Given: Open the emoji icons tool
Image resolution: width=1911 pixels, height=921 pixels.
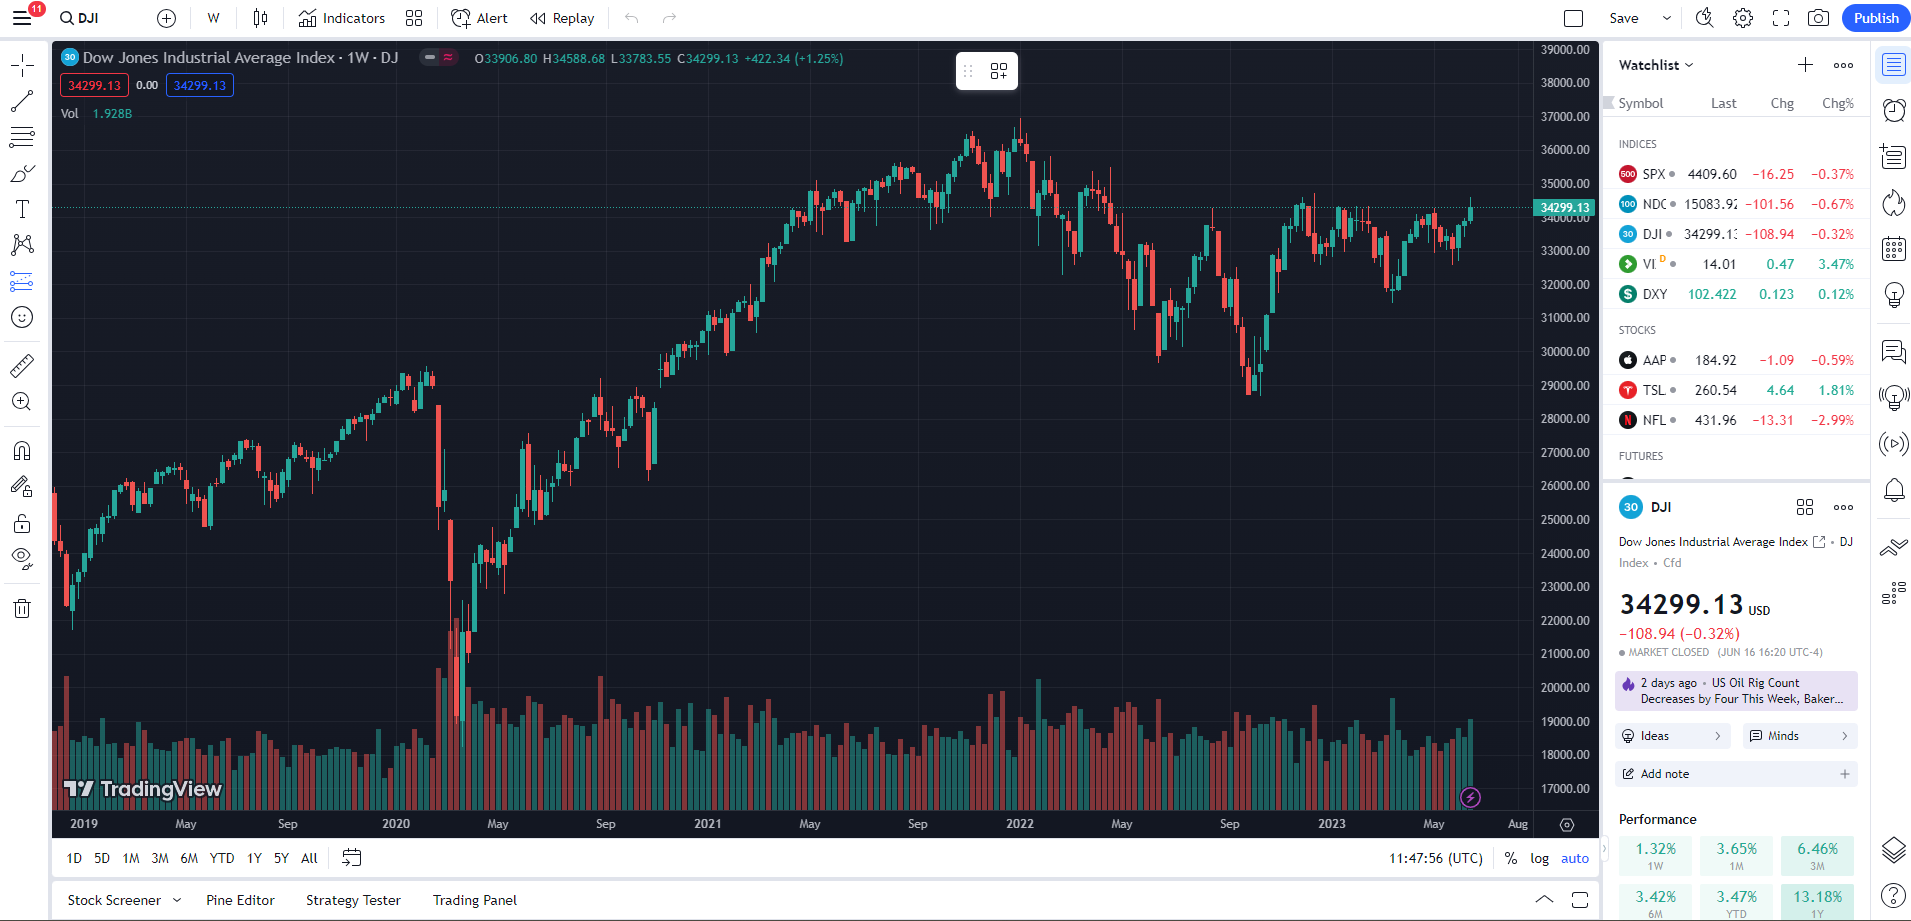Looking at the screenshot, I should coord(22,317).
